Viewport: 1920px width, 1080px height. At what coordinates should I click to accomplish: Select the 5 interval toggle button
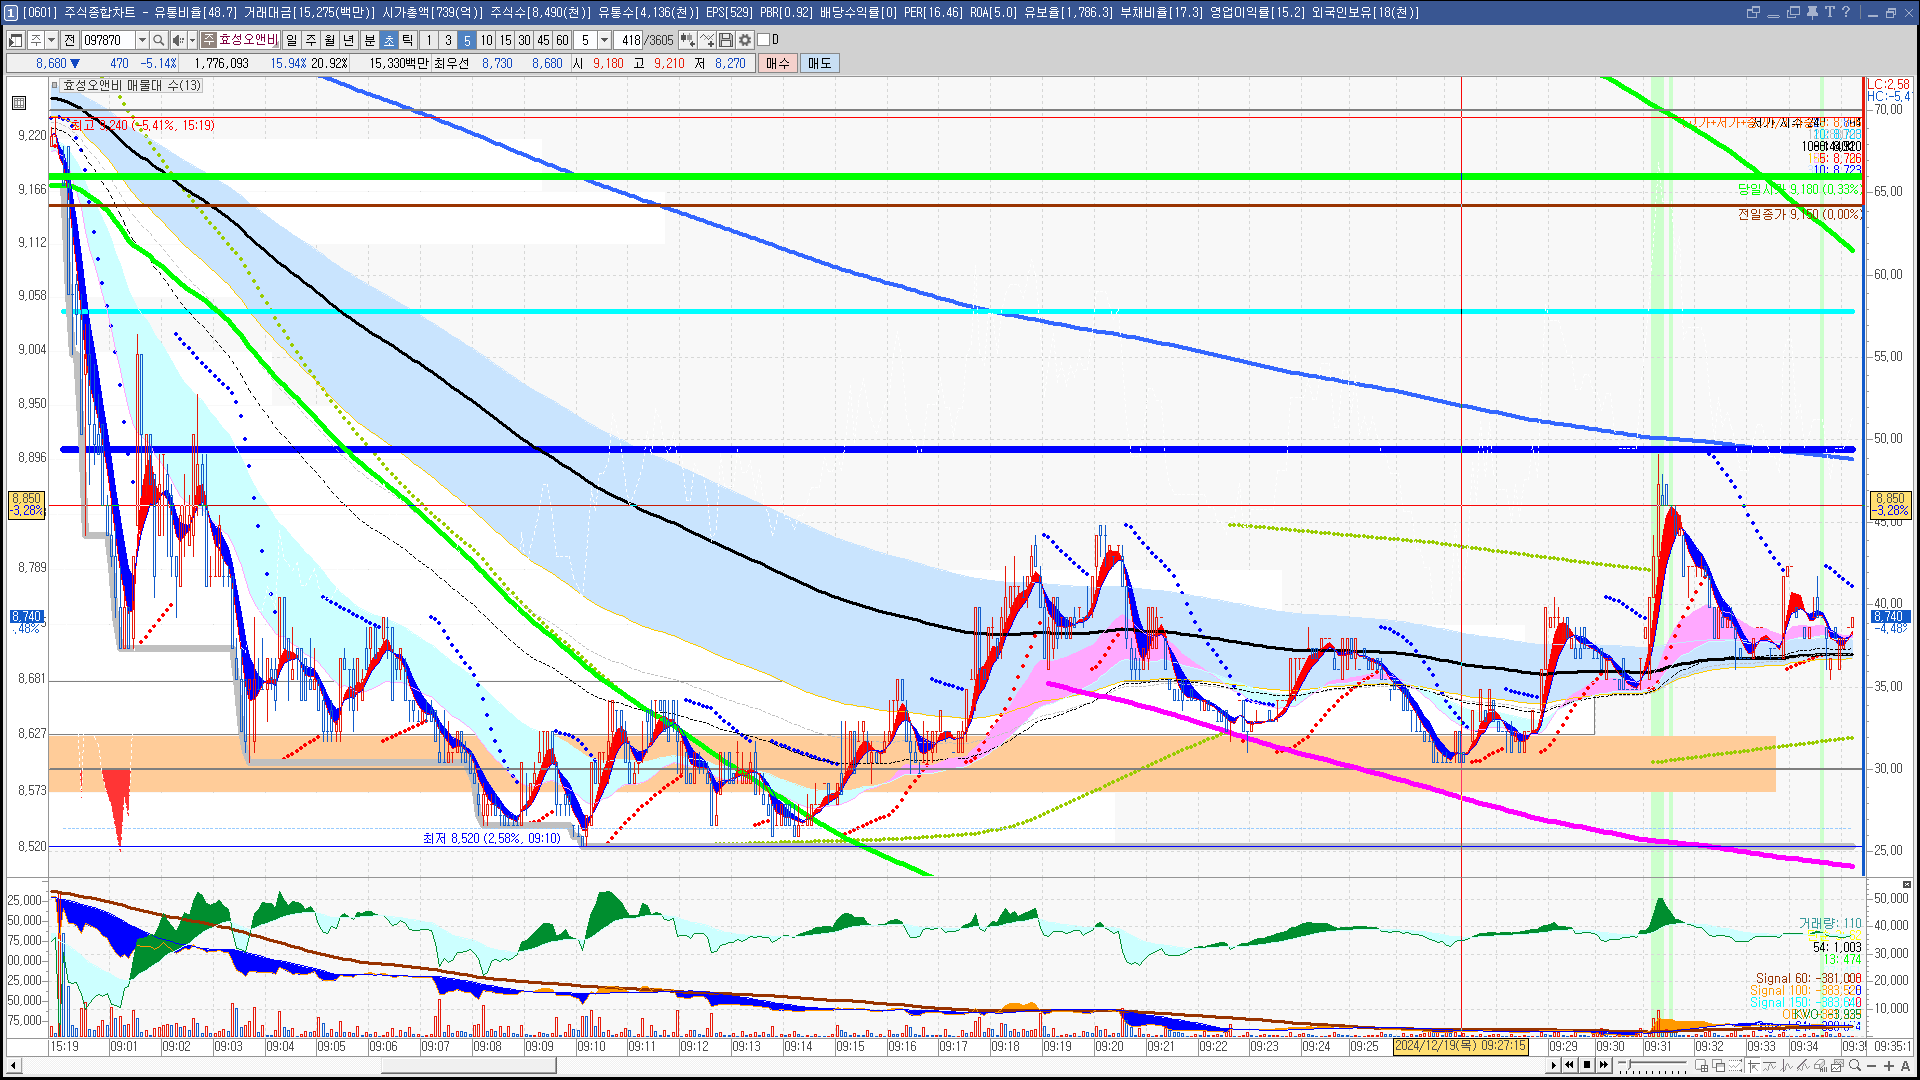[466, 40]
